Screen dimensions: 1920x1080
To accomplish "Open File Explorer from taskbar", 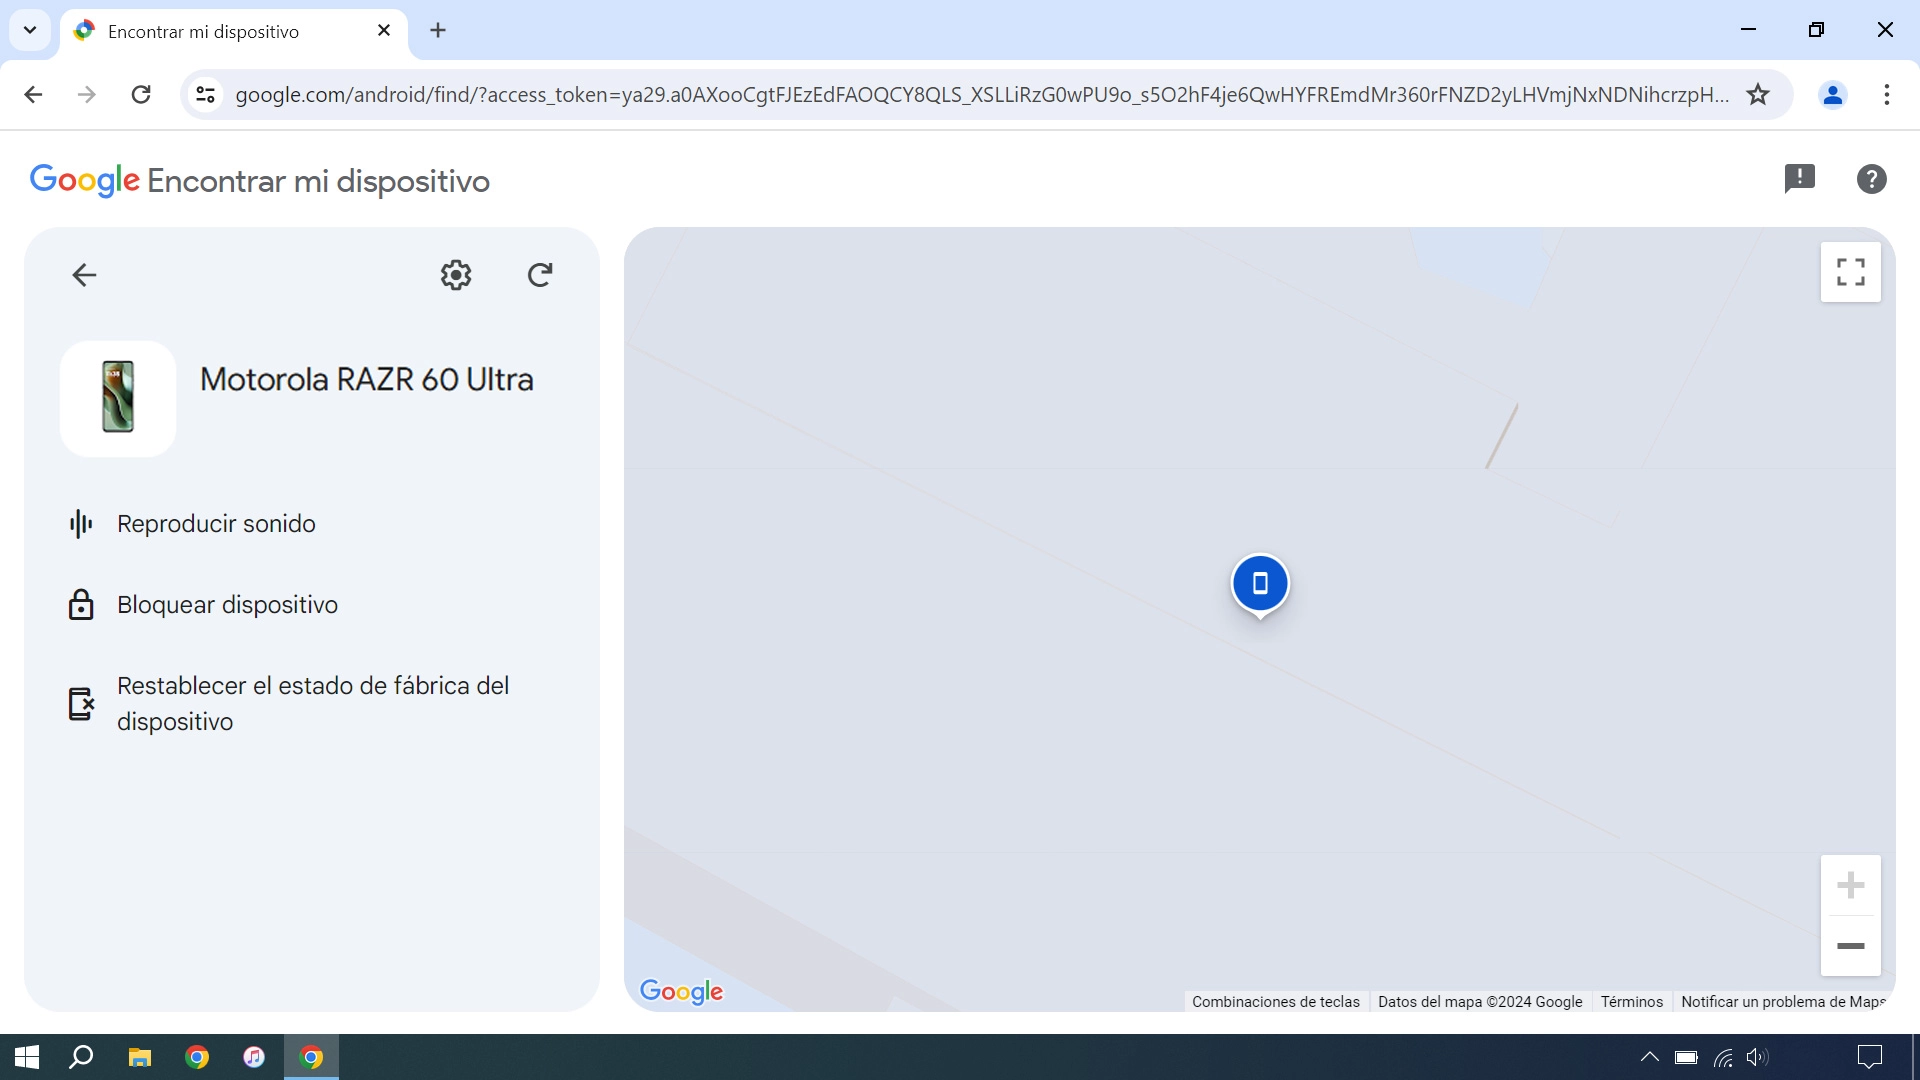I will (x=139, y=1057).
